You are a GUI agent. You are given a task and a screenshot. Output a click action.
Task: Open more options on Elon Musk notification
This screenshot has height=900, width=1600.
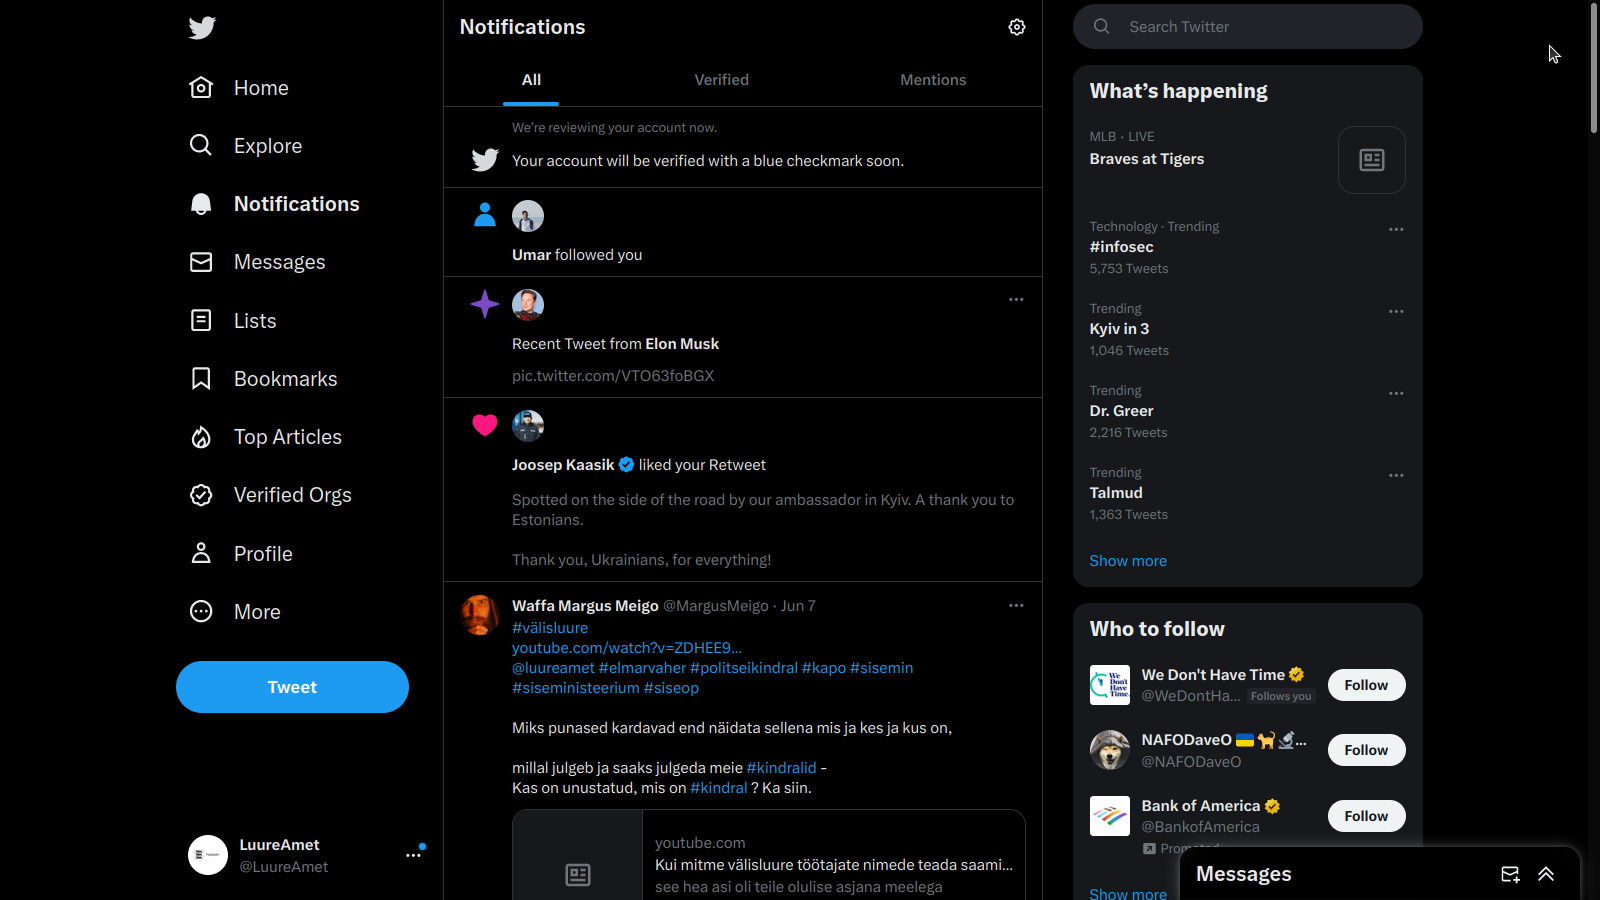1016,299
